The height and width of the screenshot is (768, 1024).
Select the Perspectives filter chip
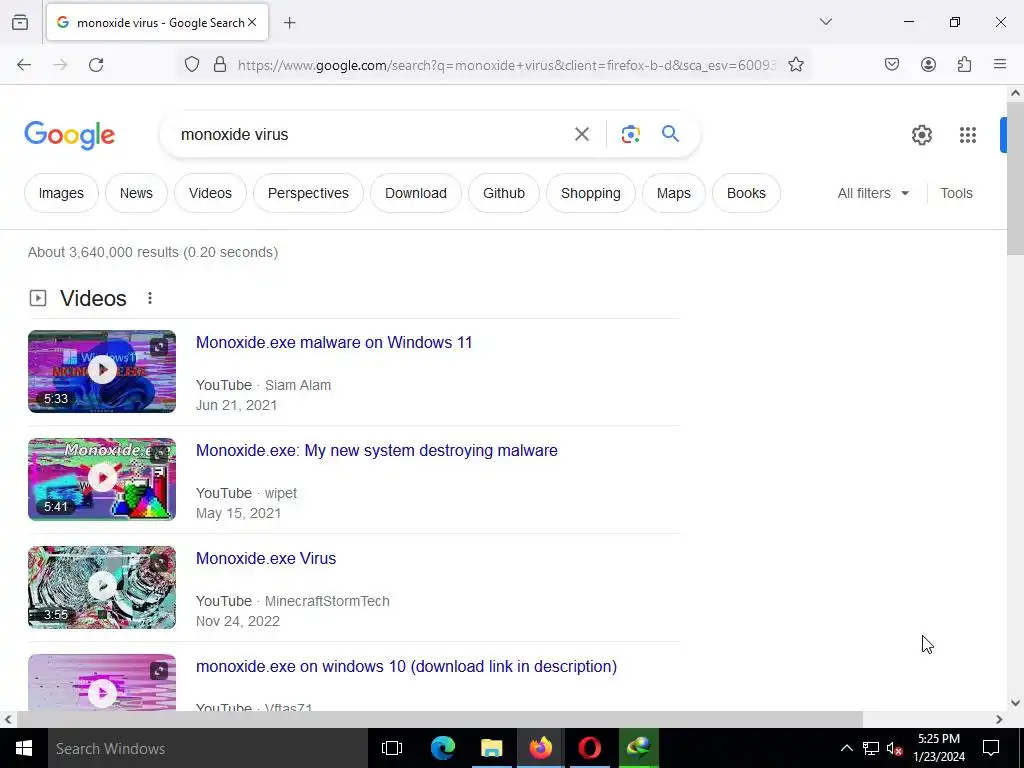click(308, 193)
